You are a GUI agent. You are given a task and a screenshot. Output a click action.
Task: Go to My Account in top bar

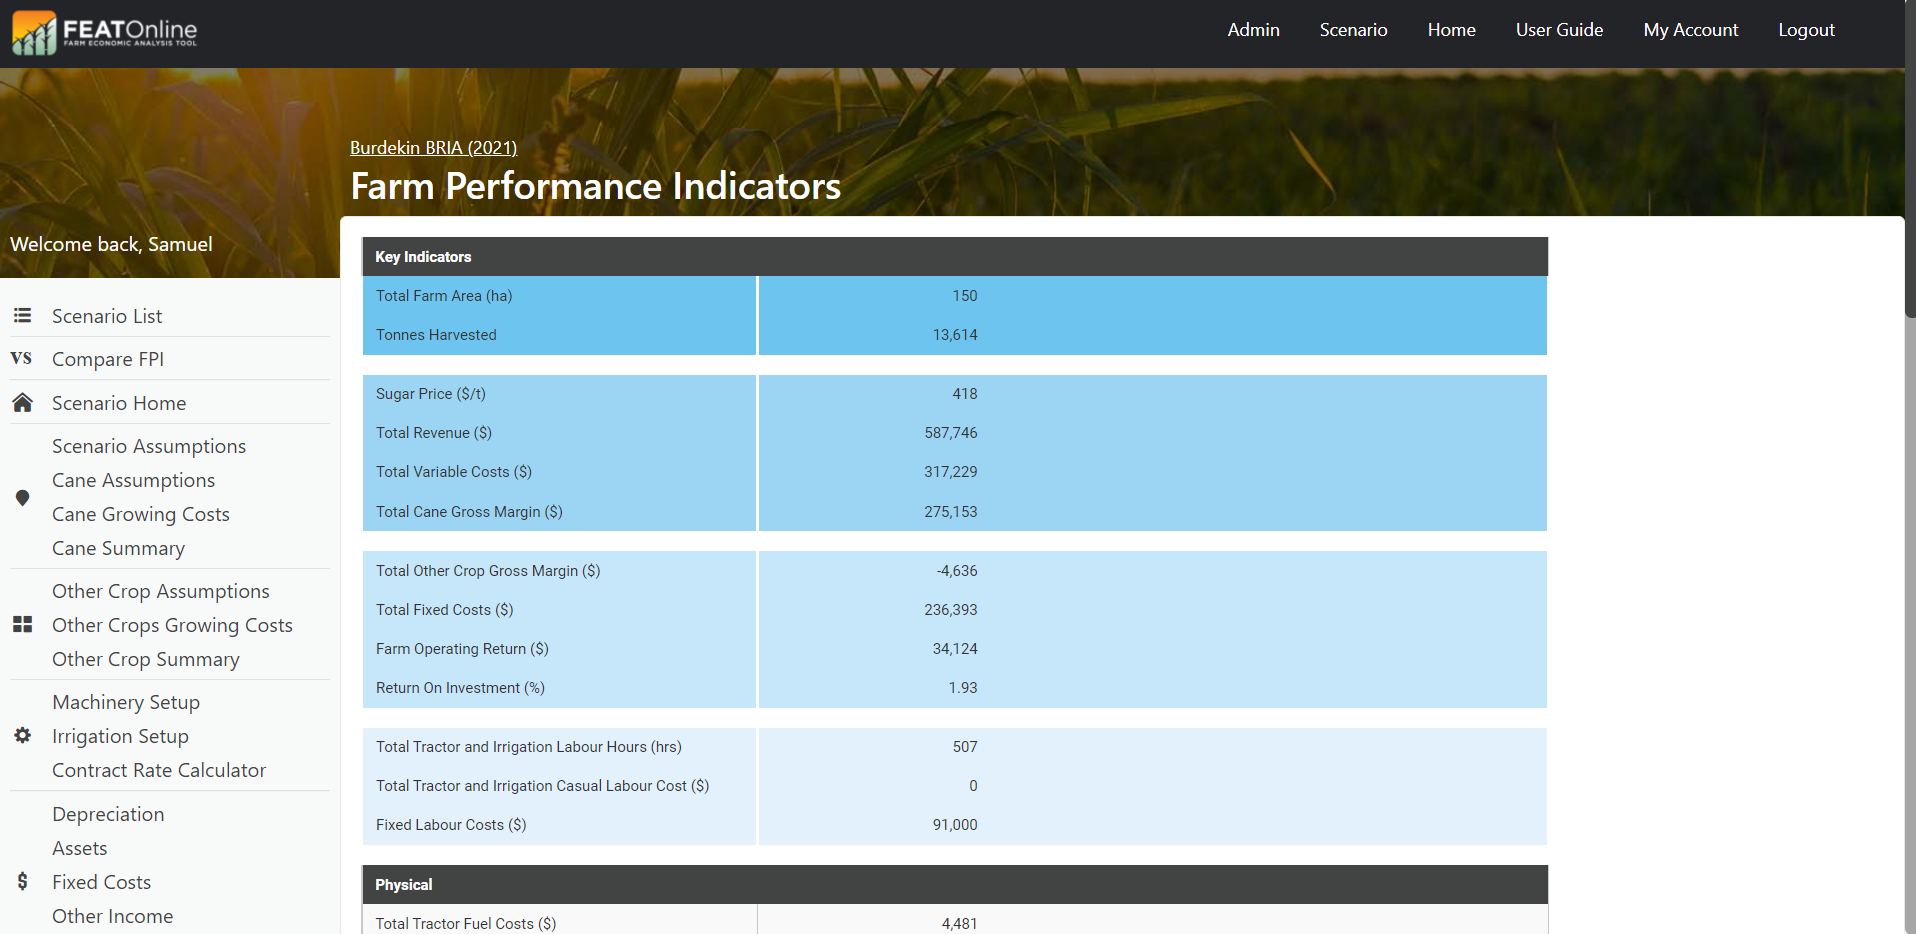1690,30
